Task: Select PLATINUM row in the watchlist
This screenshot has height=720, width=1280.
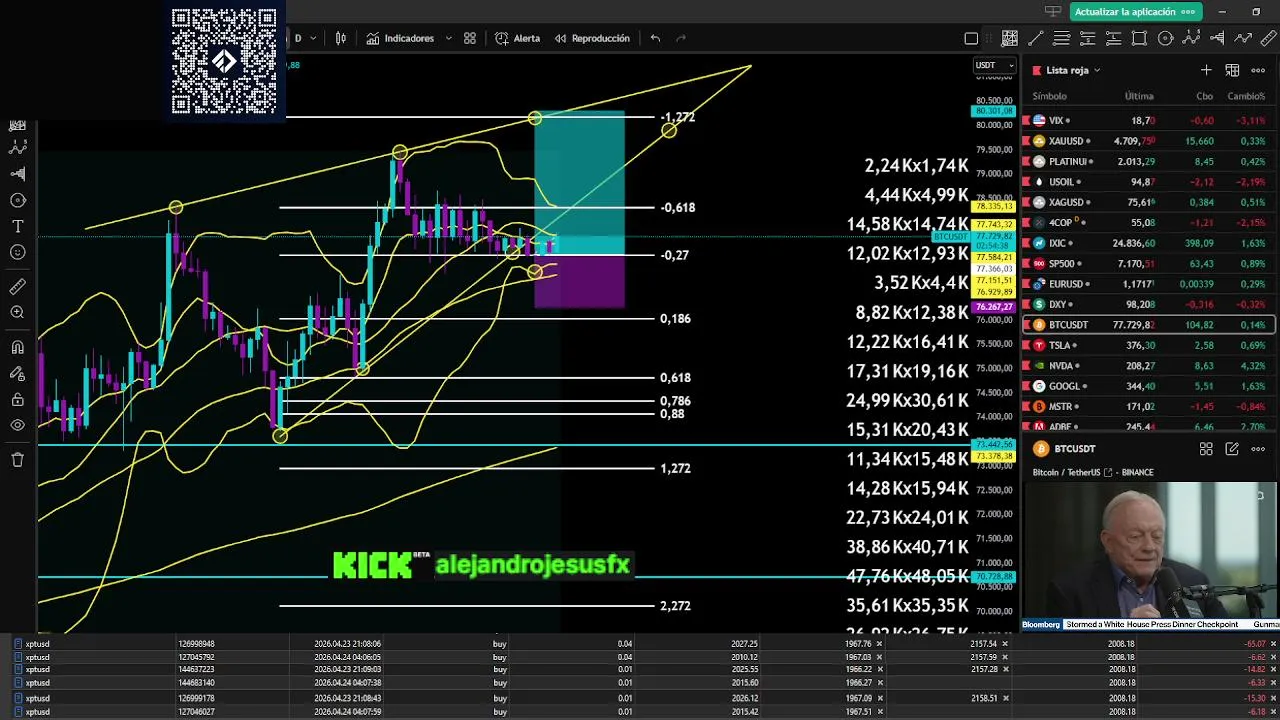Action: [1149, 161]
